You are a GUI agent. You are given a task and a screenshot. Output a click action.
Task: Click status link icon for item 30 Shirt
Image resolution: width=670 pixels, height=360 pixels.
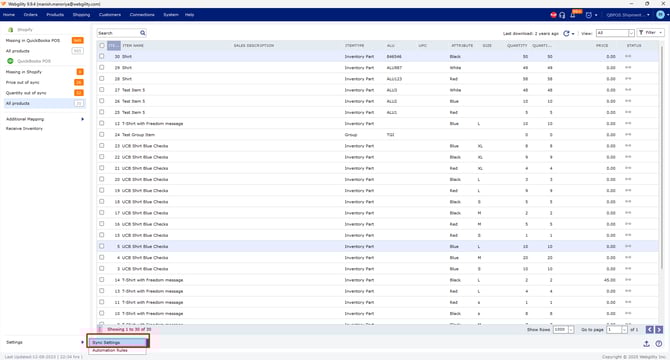(x=628, y=56)
